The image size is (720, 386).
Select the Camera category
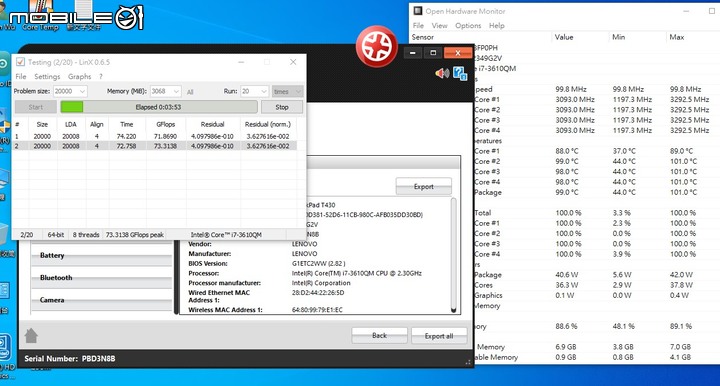pyautogui.click(x=101, y=300)
